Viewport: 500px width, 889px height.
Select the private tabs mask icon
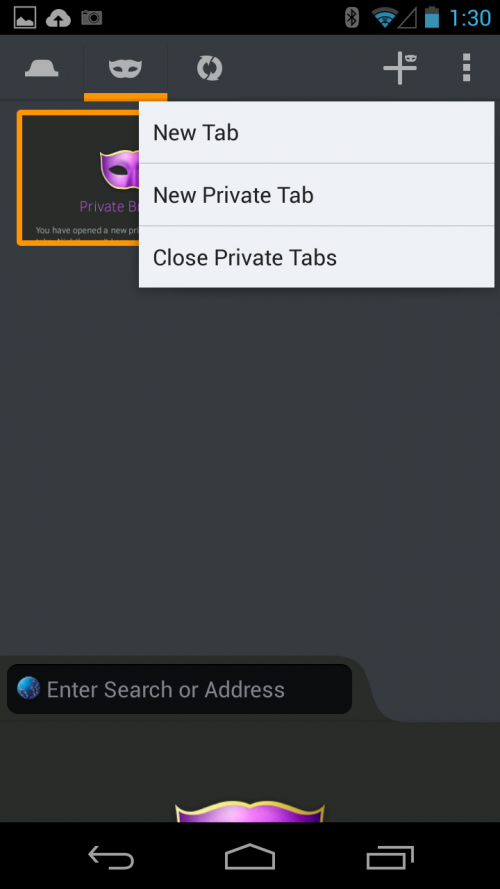pos(125,69)
